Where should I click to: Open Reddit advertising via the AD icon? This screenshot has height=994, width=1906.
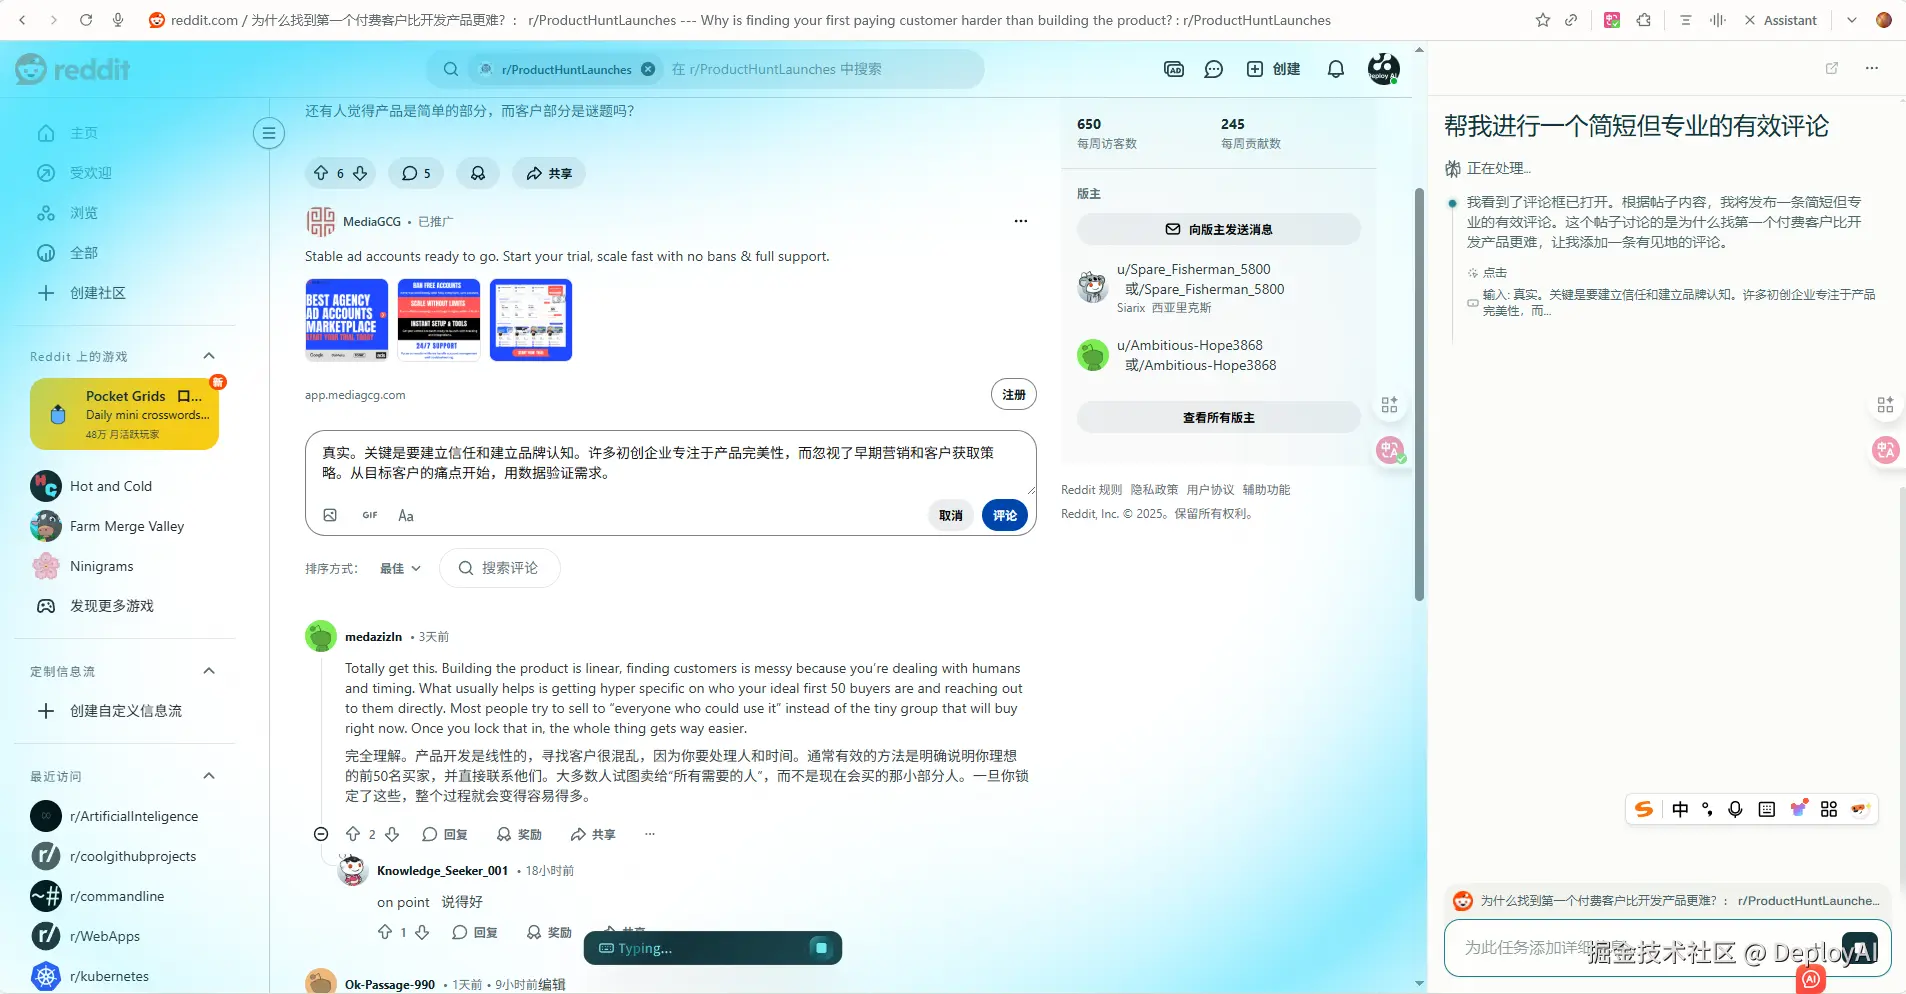pyautogui.click(x=1173, y=69)
